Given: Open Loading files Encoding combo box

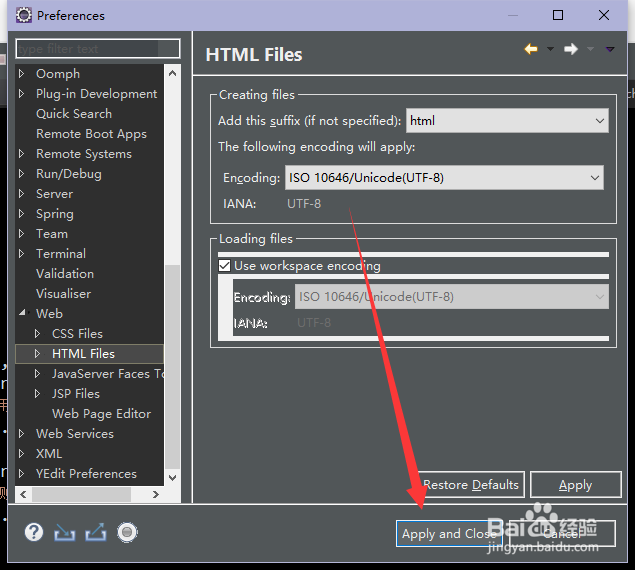Looking at the screenshot, I should [x=452, y=297].
